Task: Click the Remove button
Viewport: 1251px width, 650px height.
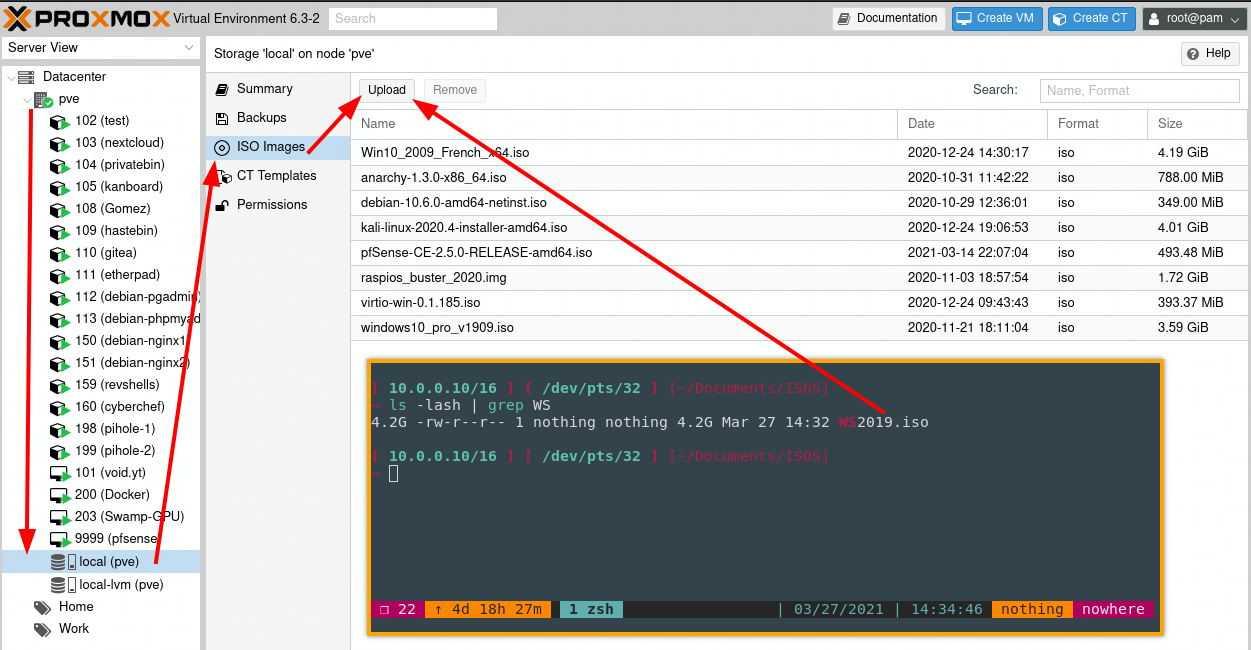Action: 455,90
